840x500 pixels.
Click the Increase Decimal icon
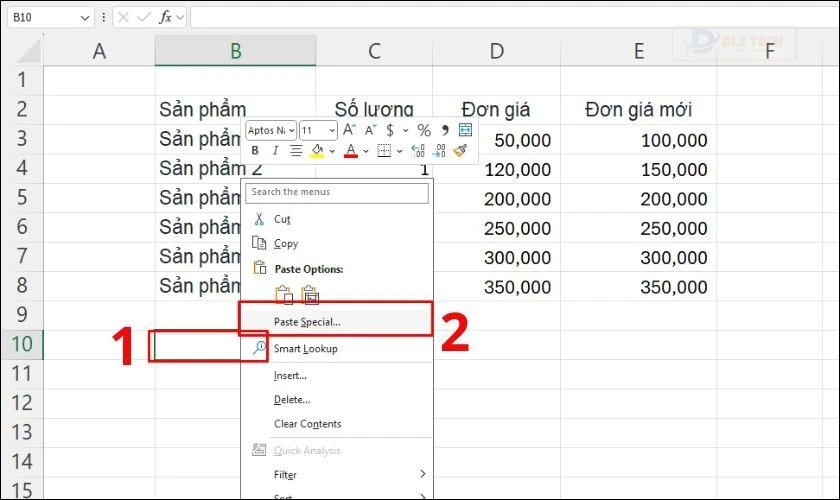(418, 151)
